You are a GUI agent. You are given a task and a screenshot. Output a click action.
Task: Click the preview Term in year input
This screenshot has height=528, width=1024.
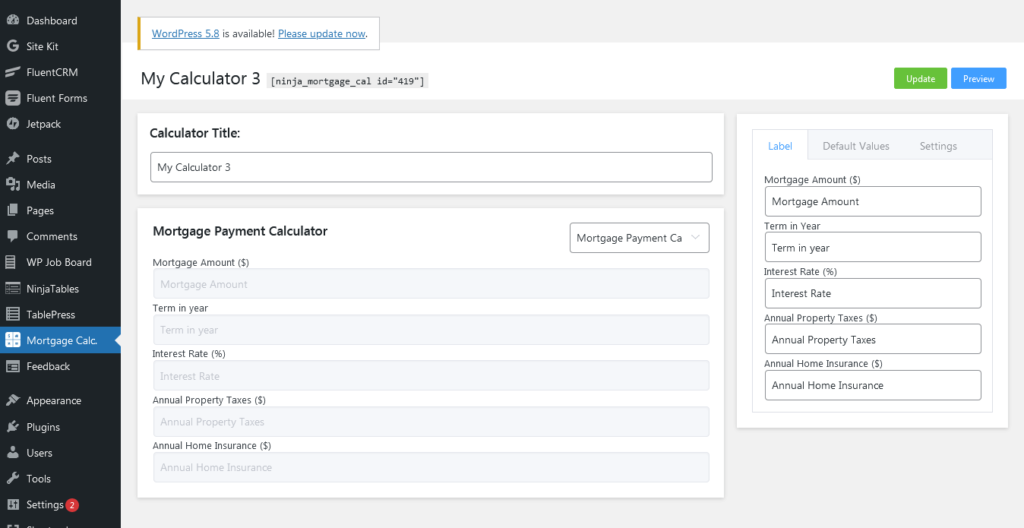(431, 330)
